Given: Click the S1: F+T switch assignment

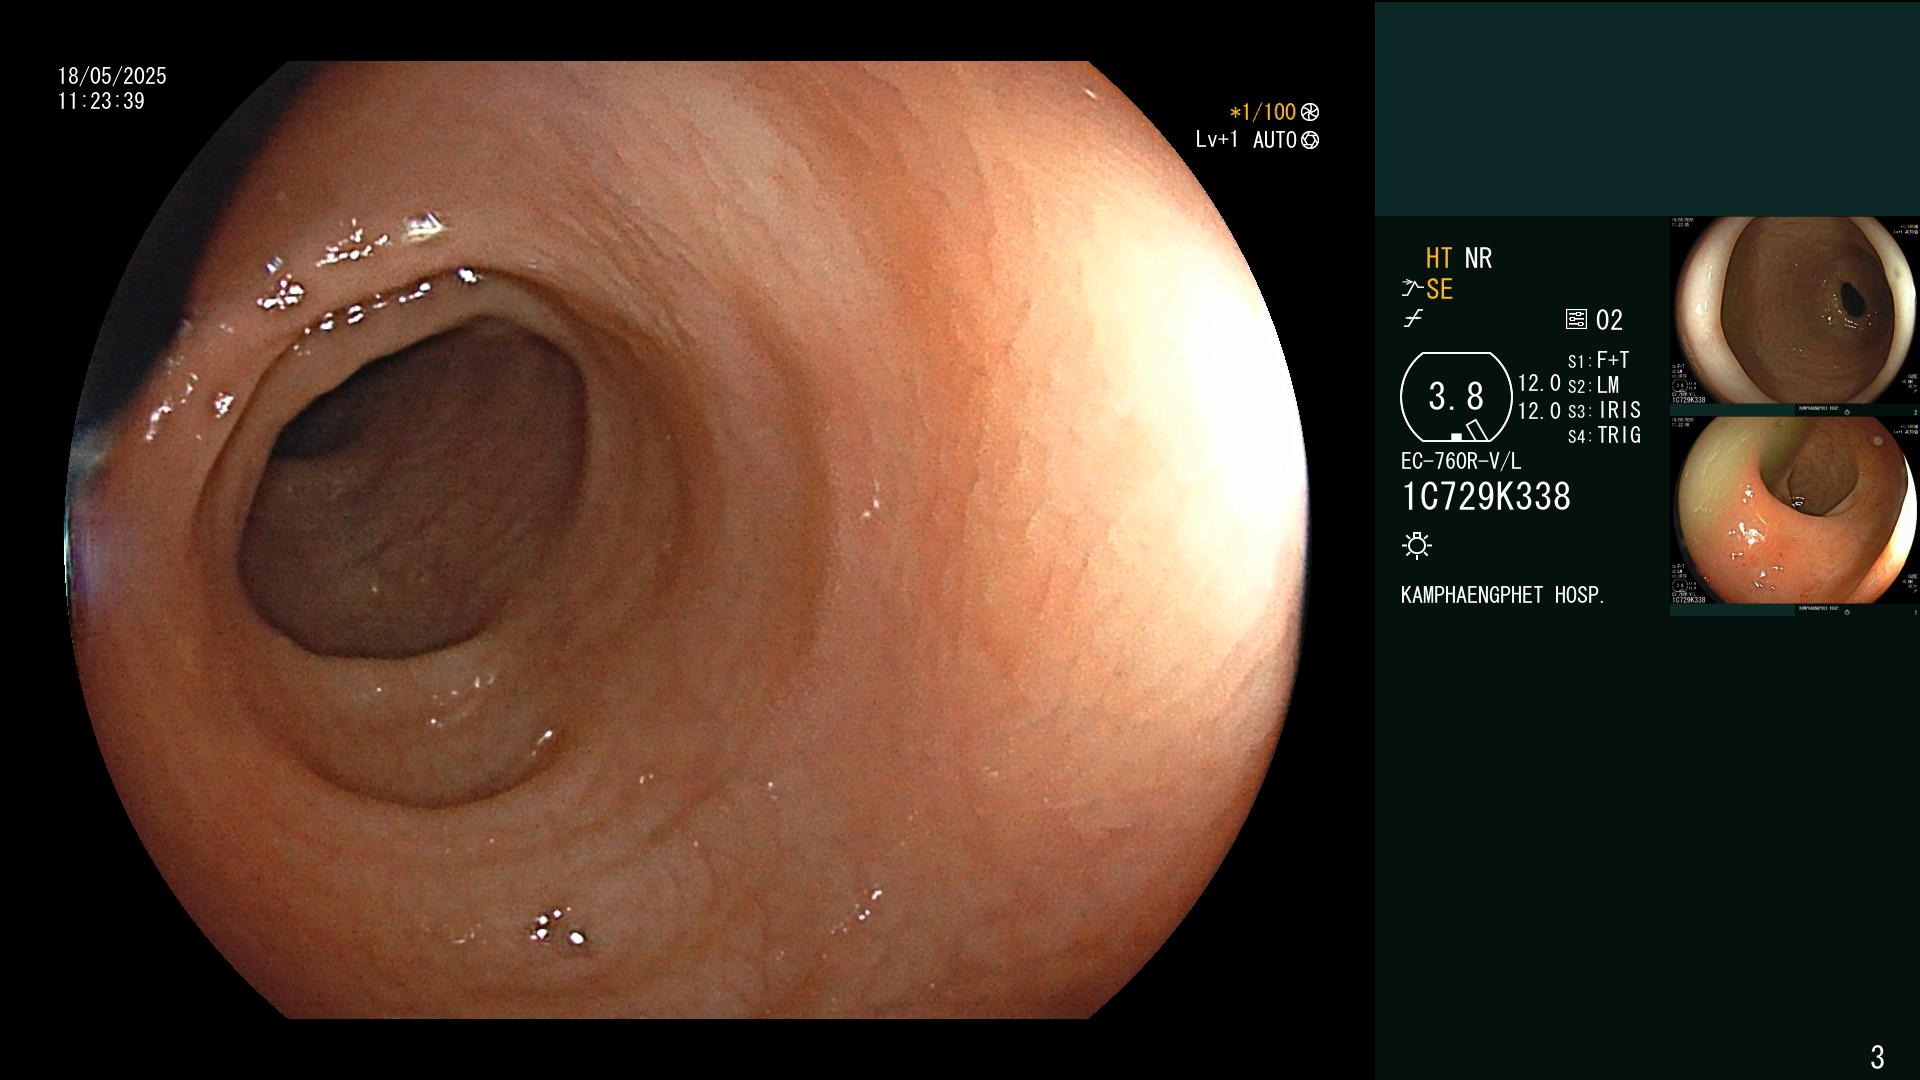Looking at the screenshot, I should point(1599,360).
